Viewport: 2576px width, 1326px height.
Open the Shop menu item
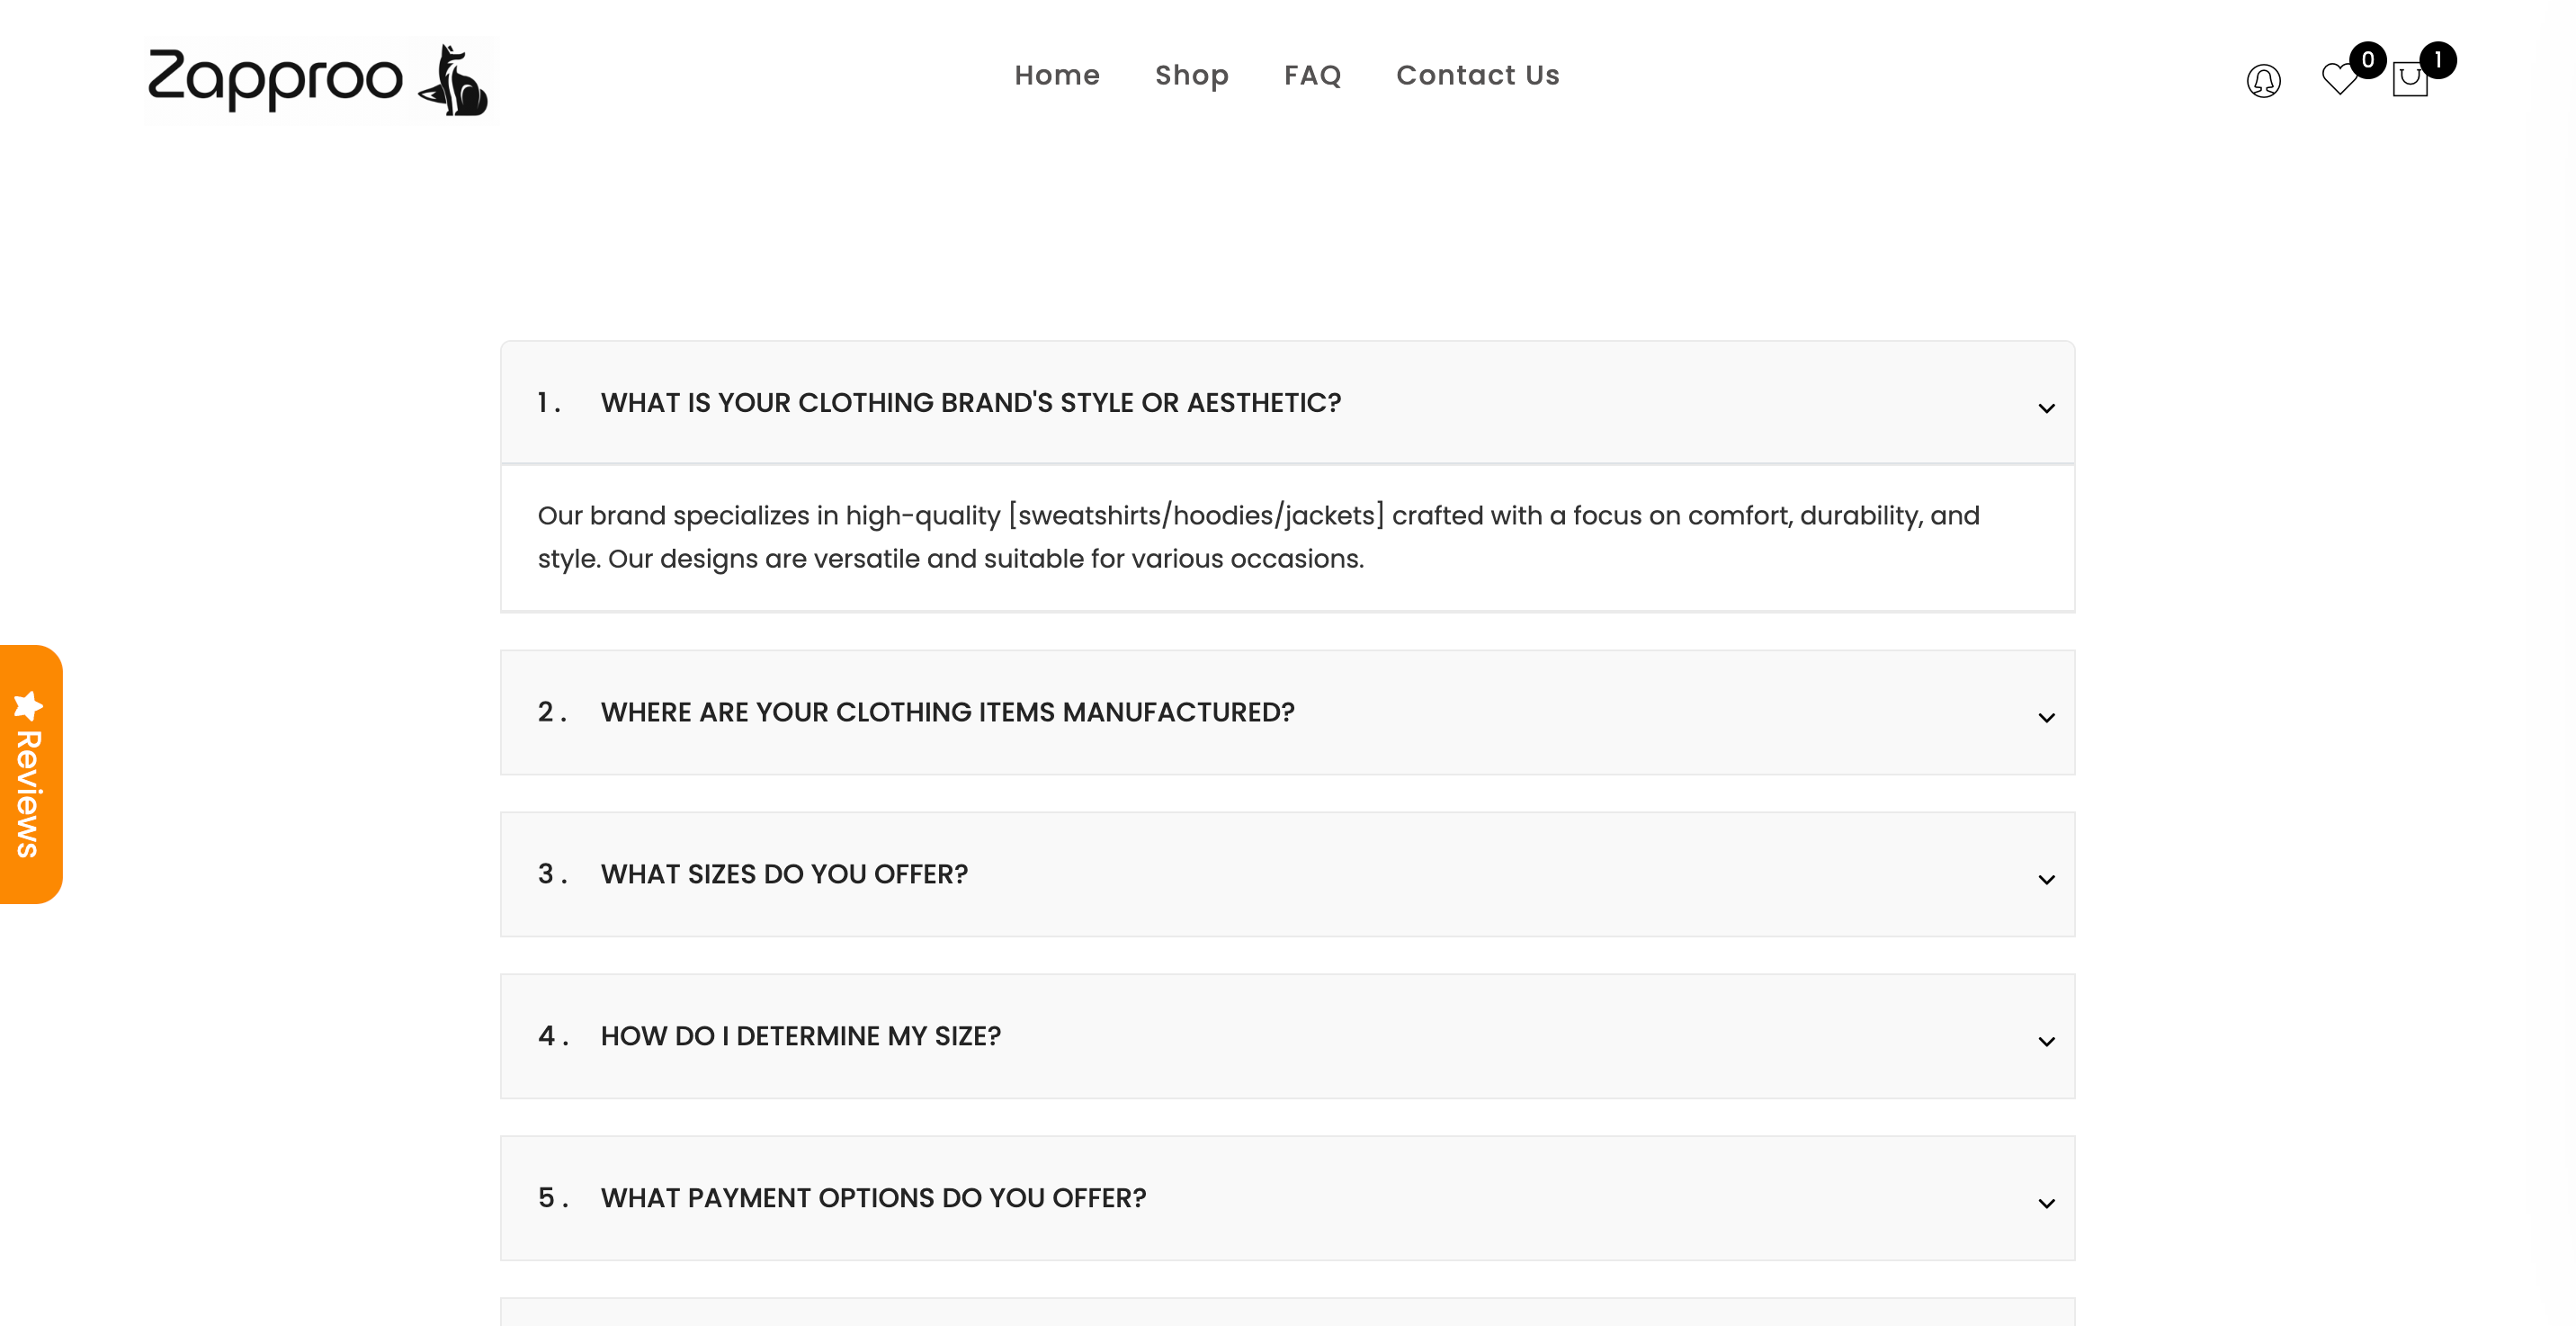[x=1191, y=75]
